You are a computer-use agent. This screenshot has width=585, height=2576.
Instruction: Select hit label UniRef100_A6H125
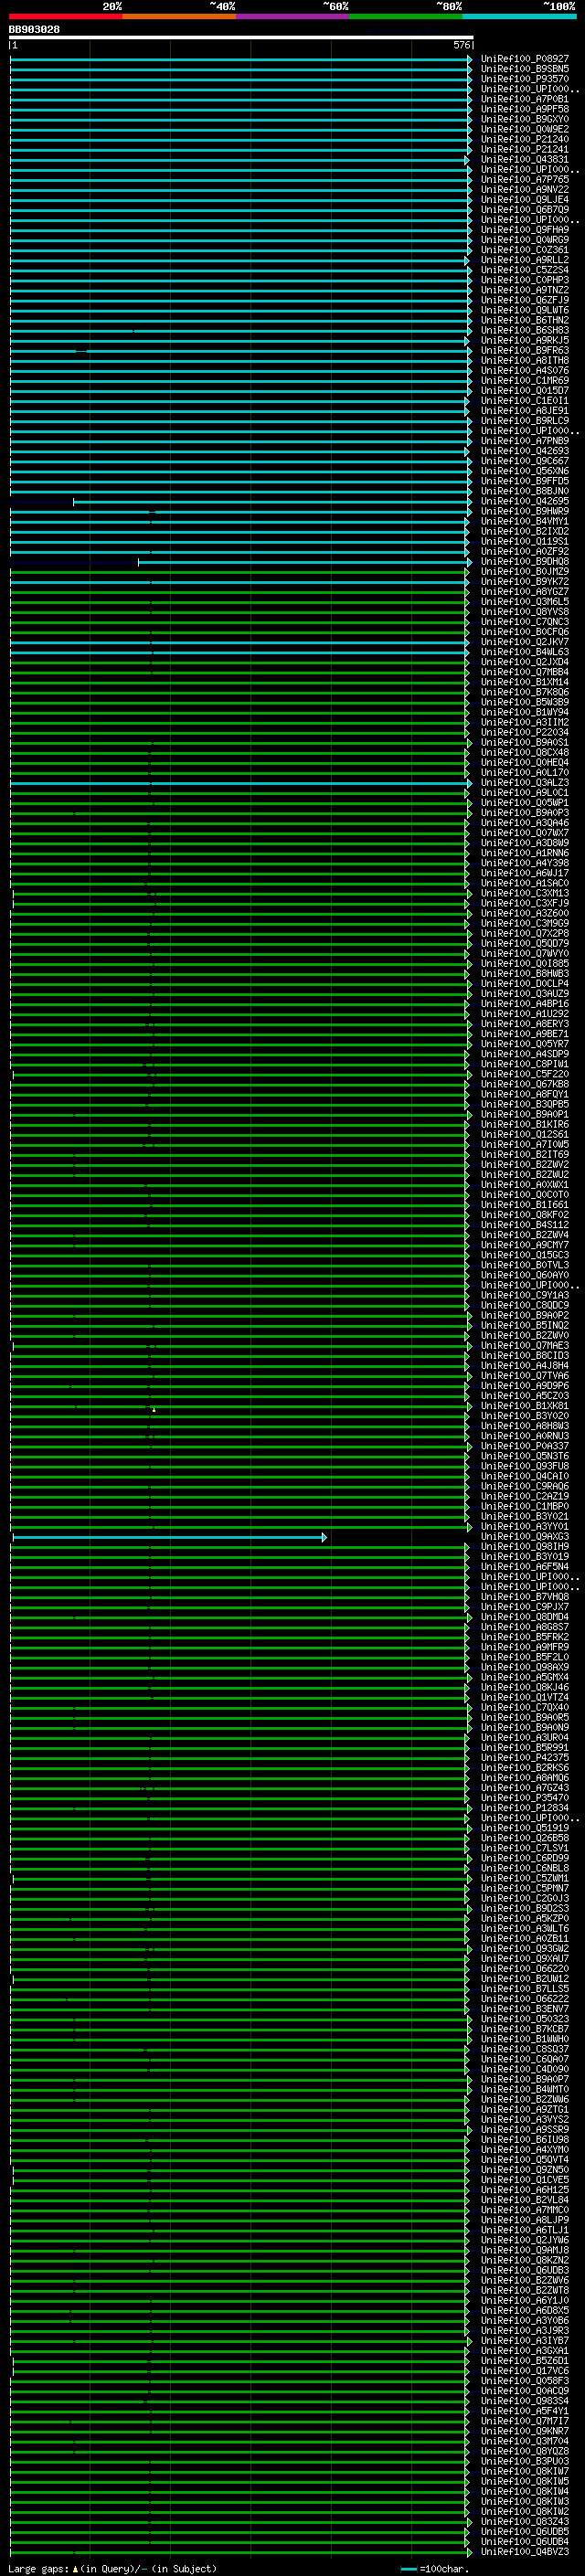point(524,2190)
